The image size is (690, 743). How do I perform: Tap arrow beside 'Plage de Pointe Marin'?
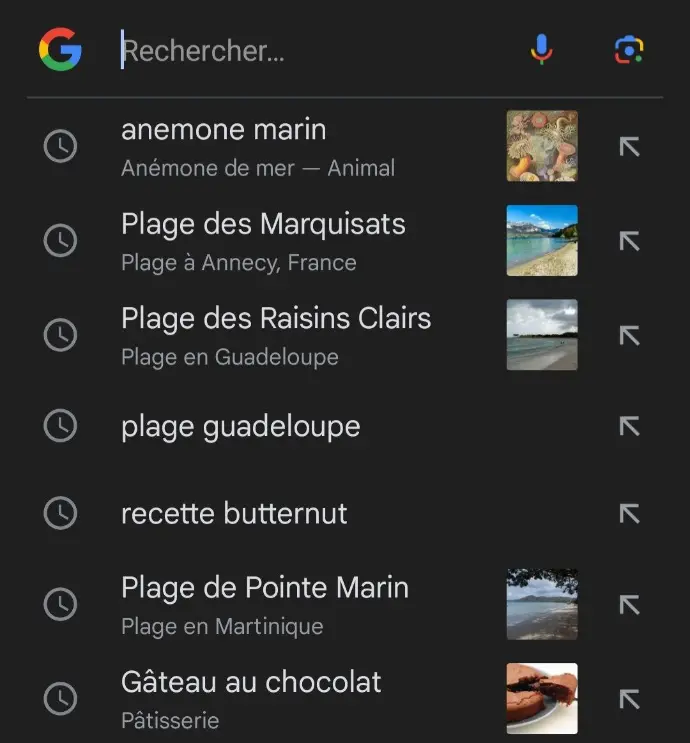[629, 604]
